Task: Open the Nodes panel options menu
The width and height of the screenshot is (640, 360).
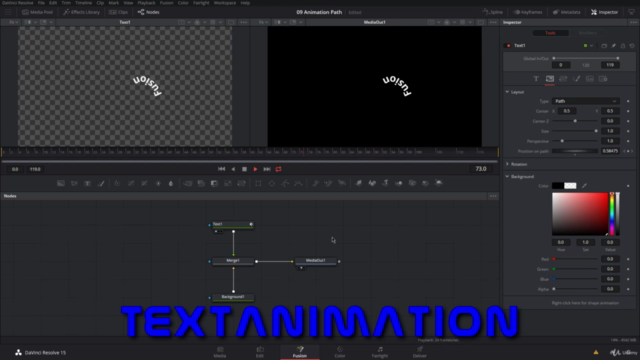Action: (493, 196)
